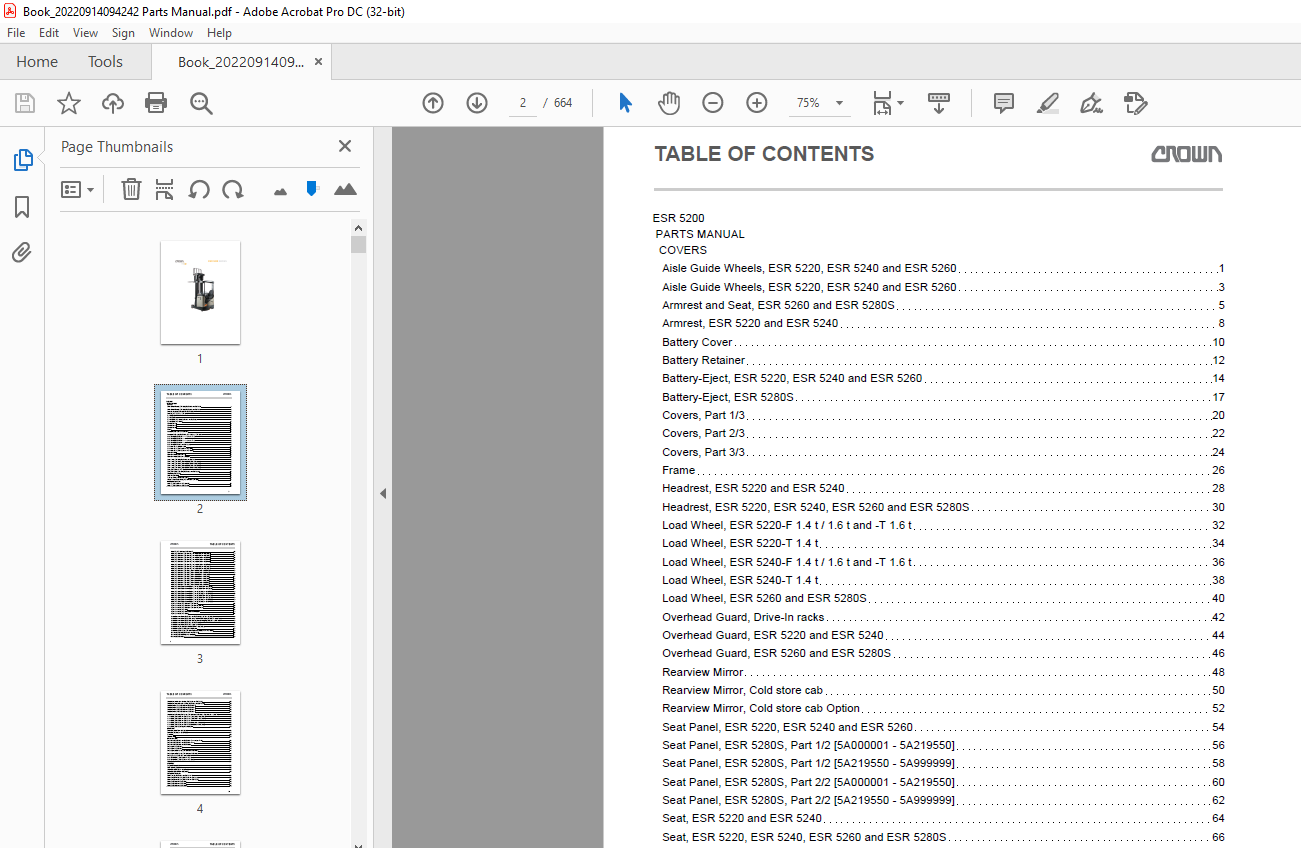This screenshot has height=848, width=1301.
Task: Zoom out with the minus icon
Action: click(x=712, y=103)
